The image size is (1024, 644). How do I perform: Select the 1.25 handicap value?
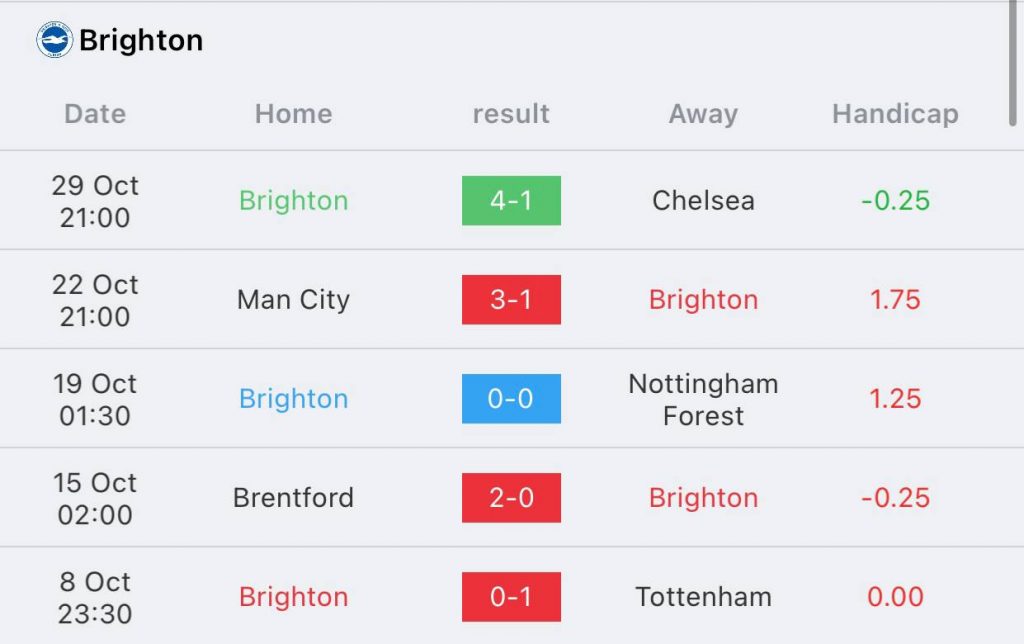coord(895,398)
